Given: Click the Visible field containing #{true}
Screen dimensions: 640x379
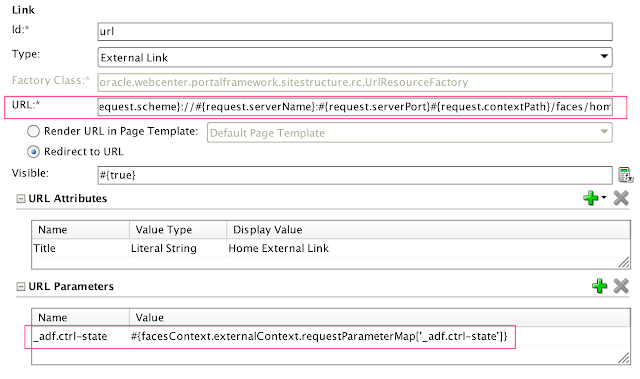Looking at the screenshot, I should coord(355,175).
